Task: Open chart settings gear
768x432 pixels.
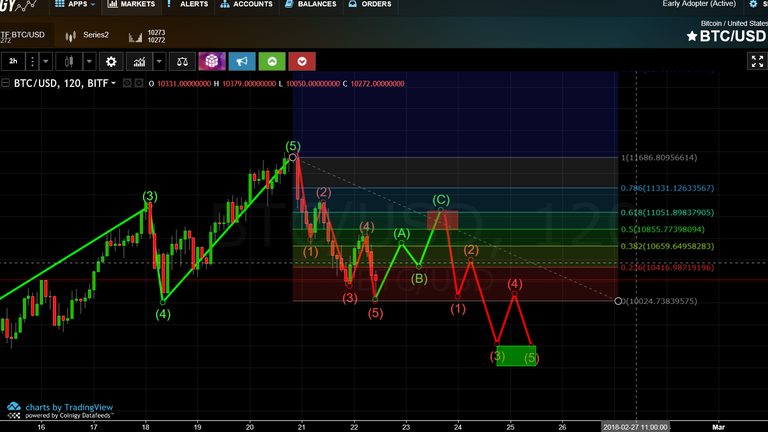Action: tap(111, 61)
